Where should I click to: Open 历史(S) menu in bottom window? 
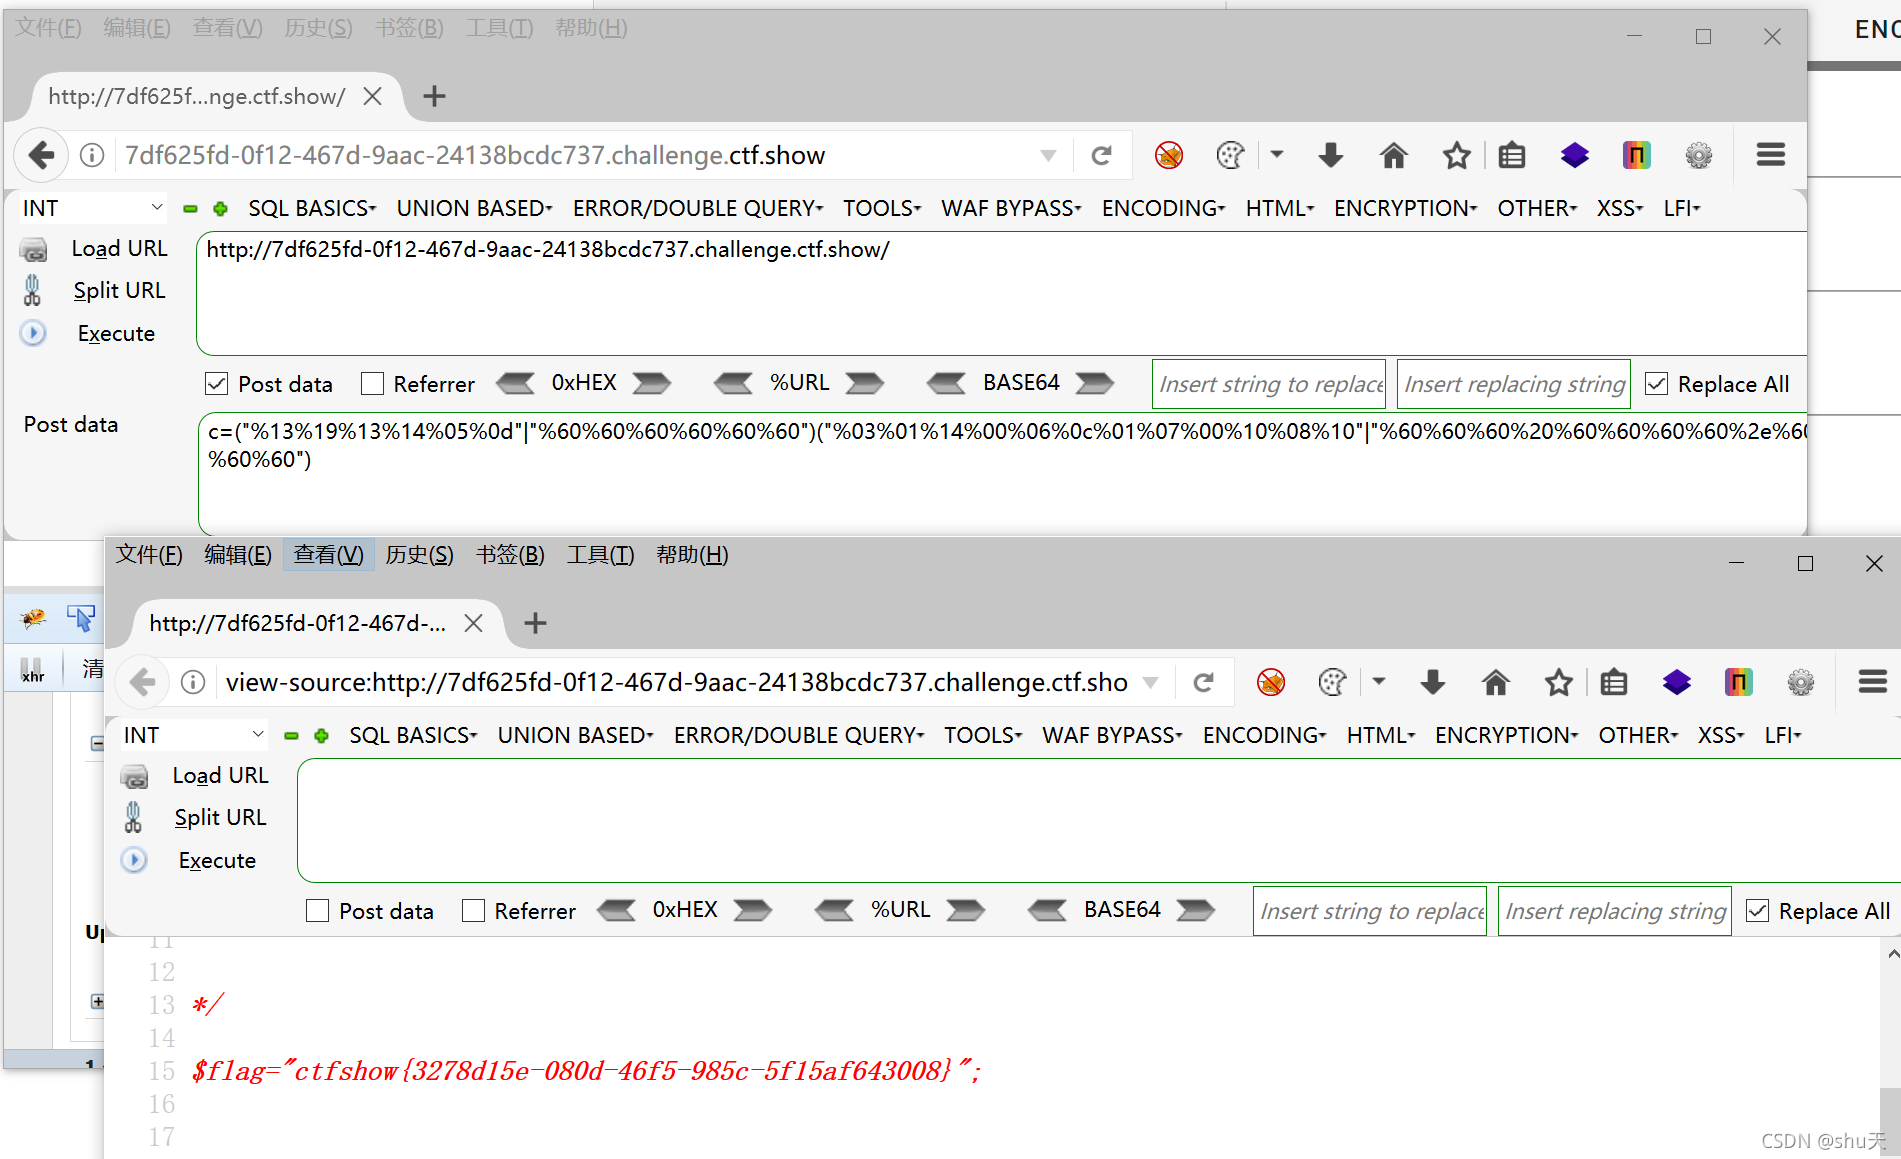click(x=419, y=554)
